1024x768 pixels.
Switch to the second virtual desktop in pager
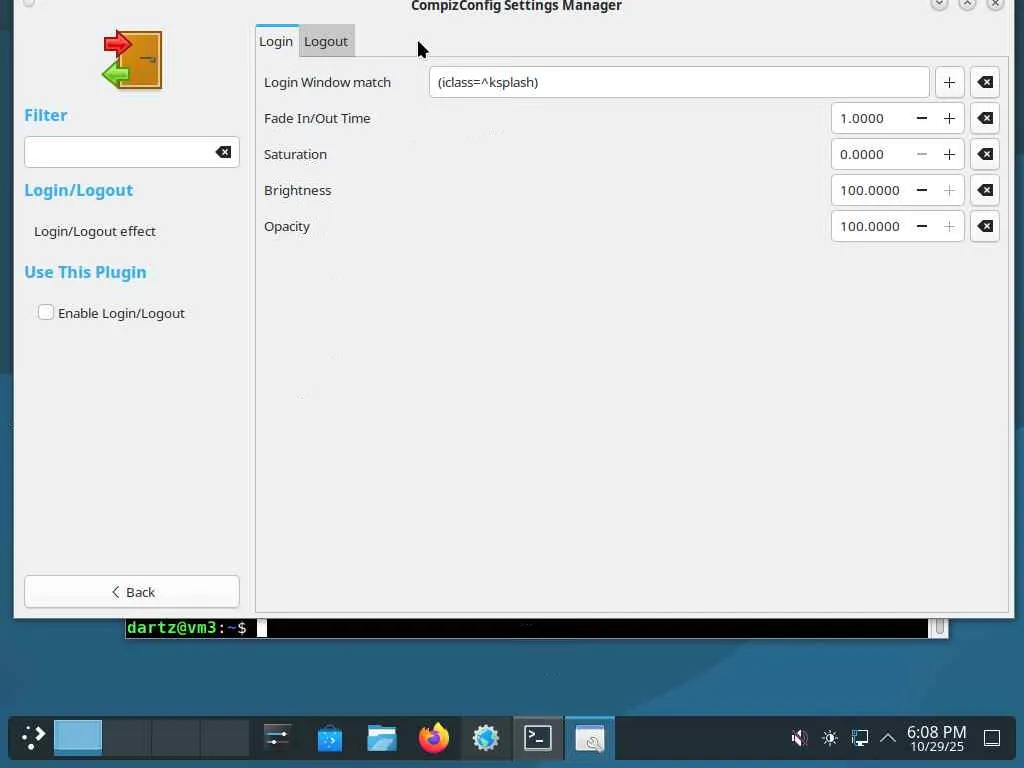127,738
